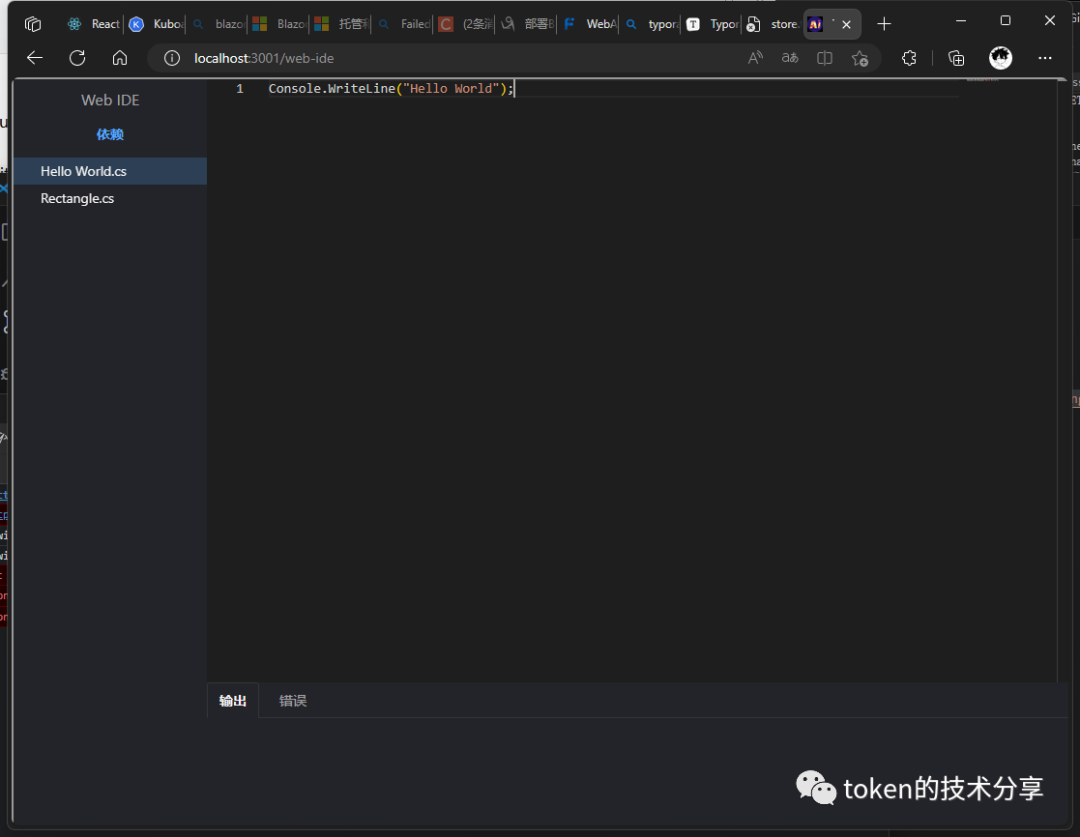Open the browser settings and more menu
The image size is (1080, 837).
point(1045,58)
